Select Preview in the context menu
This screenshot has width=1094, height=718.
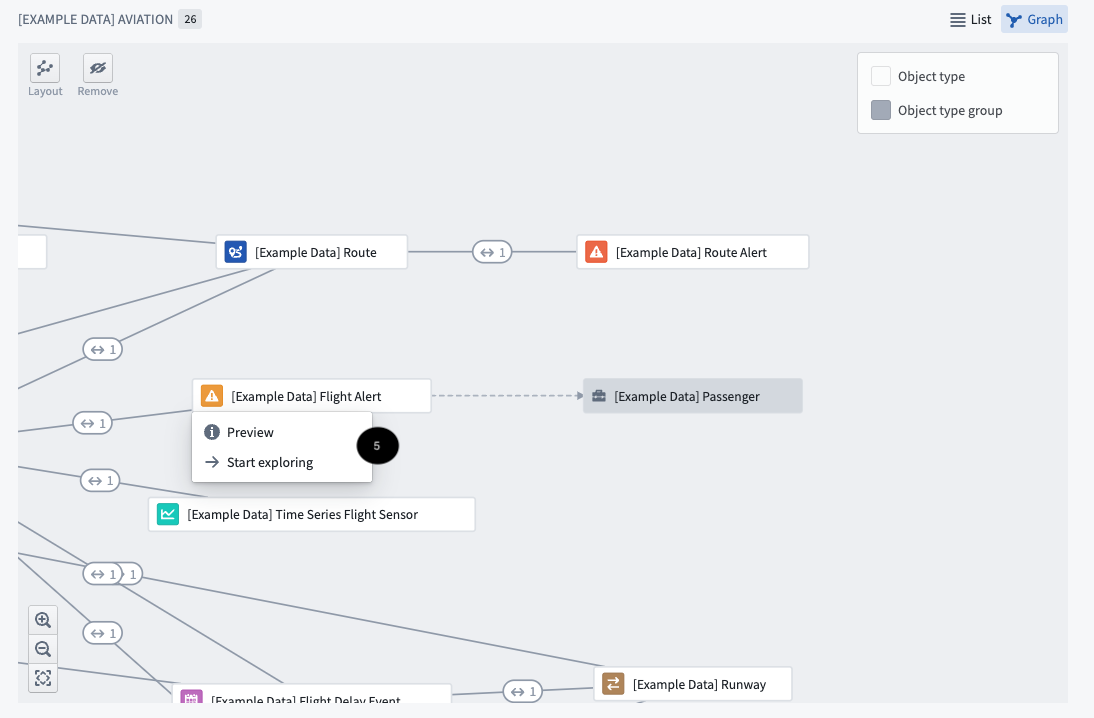point(282,433)
